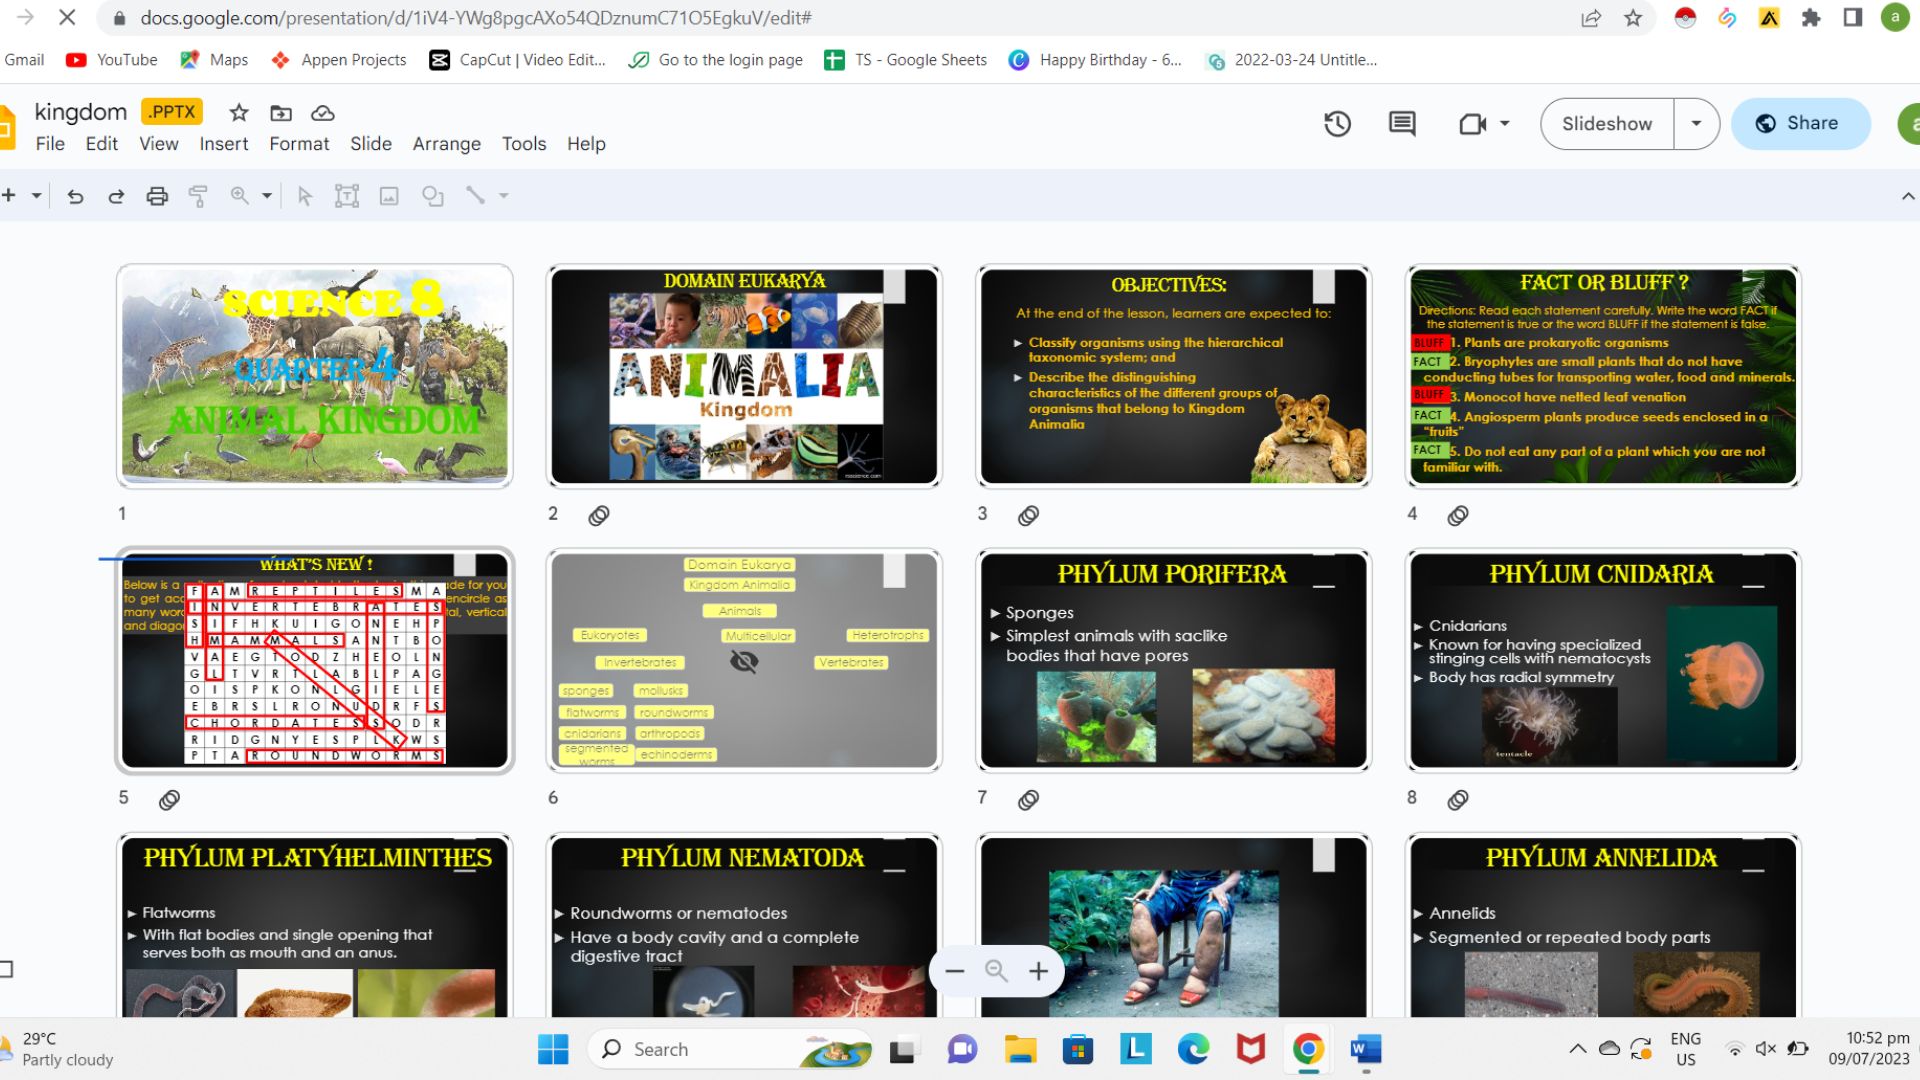1920x1080 pixels.
Task: Star the kingdom presentation
Action: tap(238, 113)
